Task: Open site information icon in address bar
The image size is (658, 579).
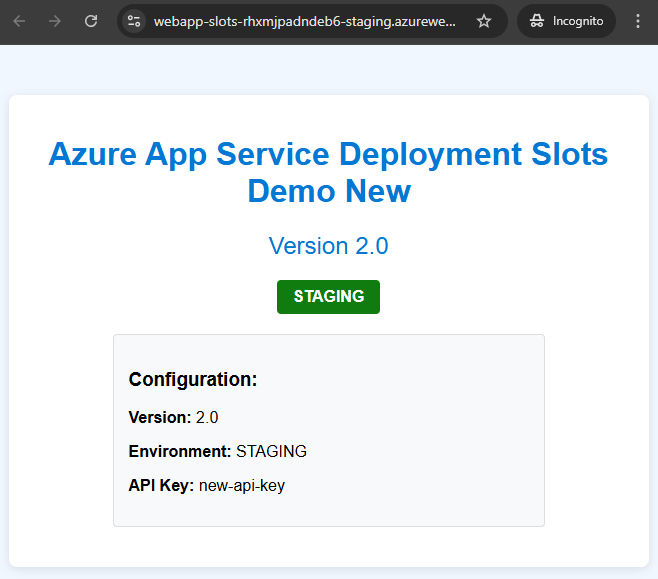Action: pyautogui.click(x=134, y=21)
